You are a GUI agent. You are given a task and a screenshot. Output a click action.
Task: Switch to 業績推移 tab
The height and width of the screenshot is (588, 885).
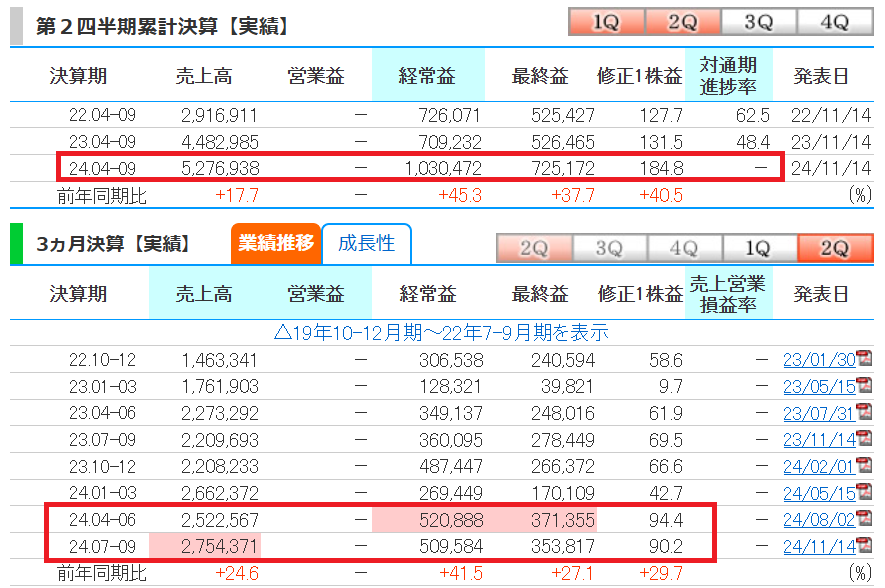[x=276, y=243]
